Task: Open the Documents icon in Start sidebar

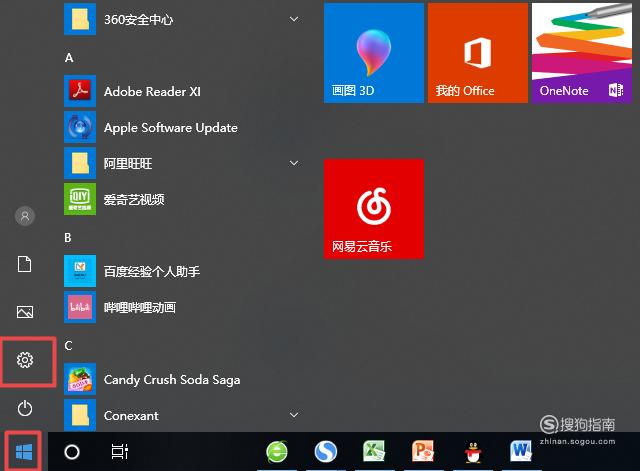Action: coord(24,264)
